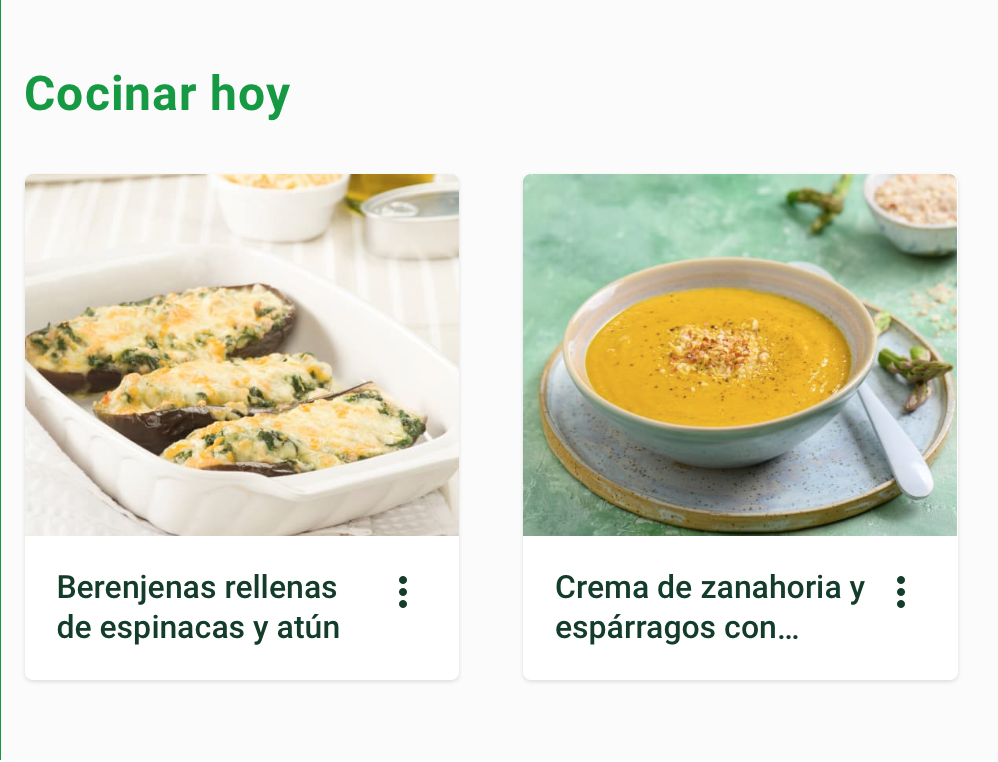Click the word "hoy" in the green heading

click(x=250, y=95)
